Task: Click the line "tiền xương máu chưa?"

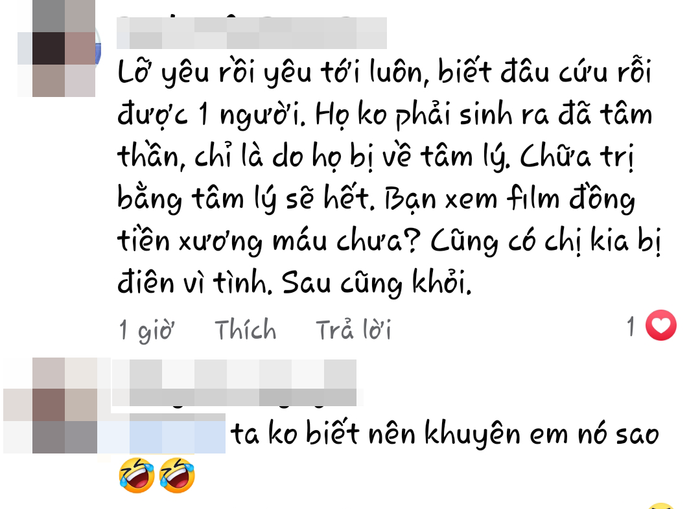Action: pyautogui.click(x=269, y=241)
